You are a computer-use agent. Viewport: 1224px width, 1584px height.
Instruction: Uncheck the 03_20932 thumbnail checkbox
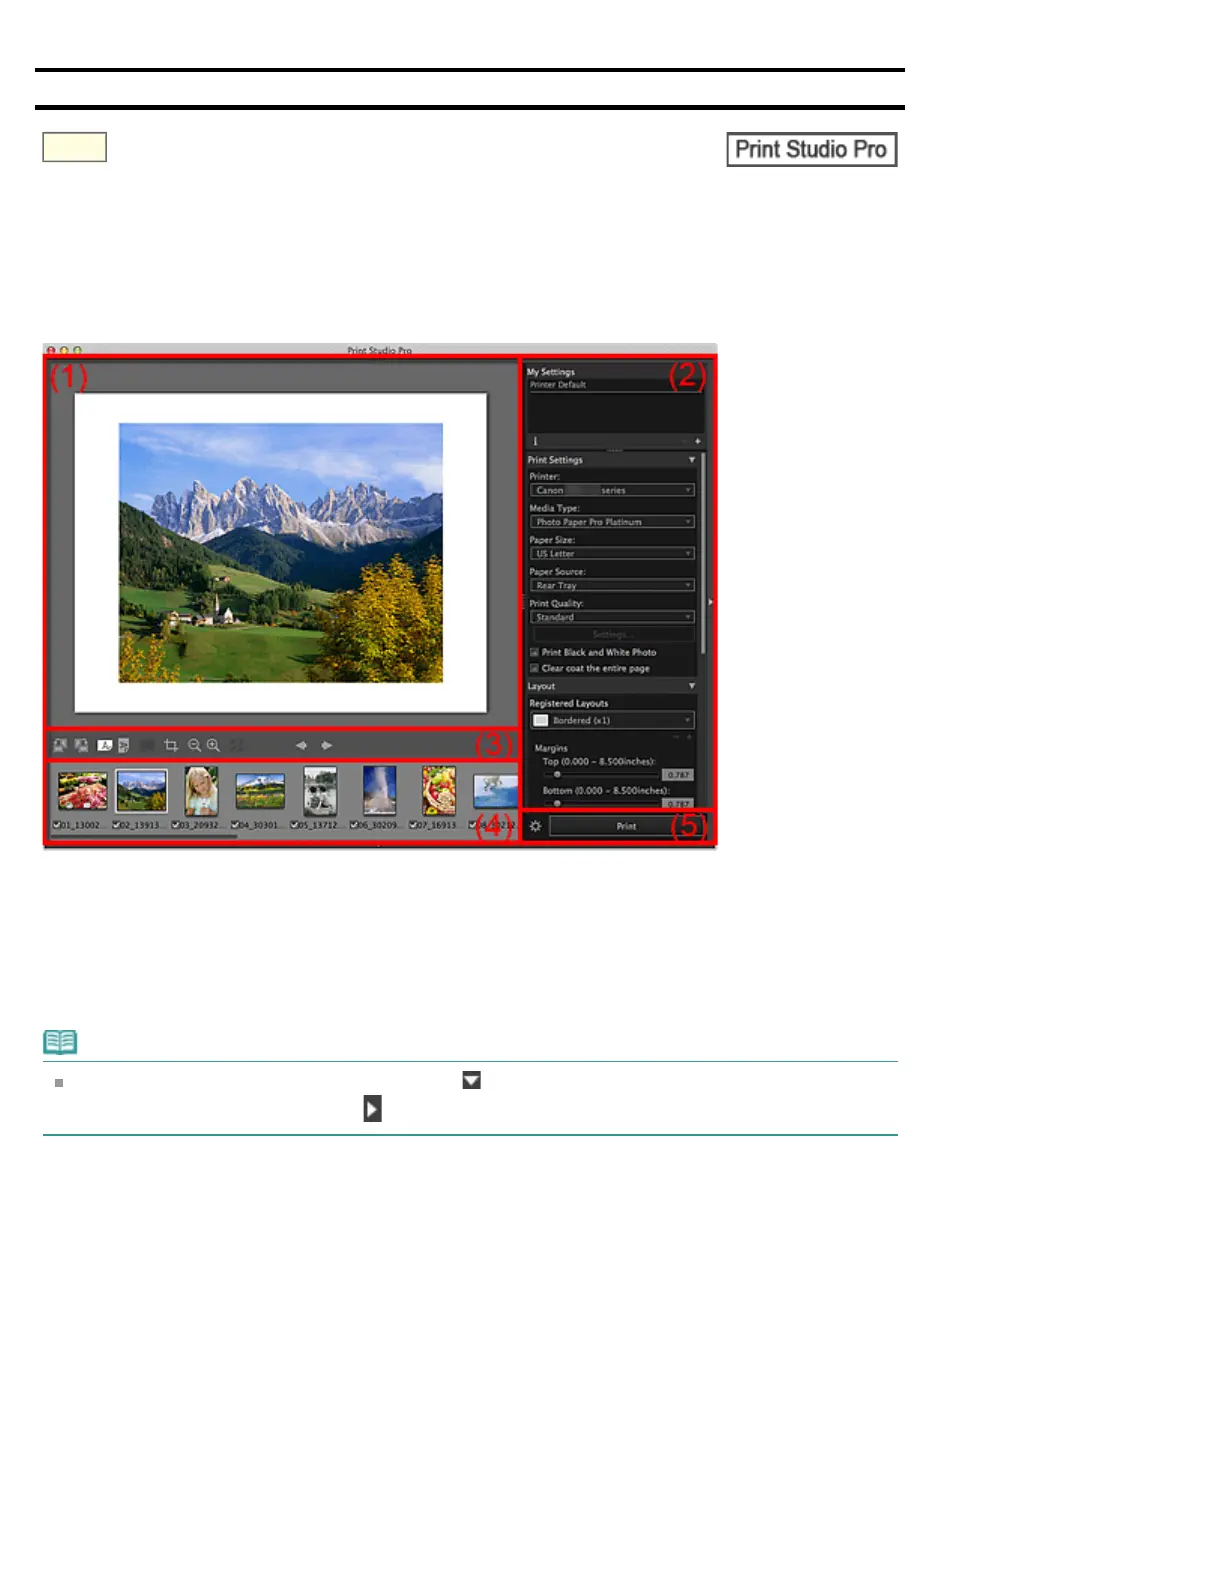[x=175, y=825]
